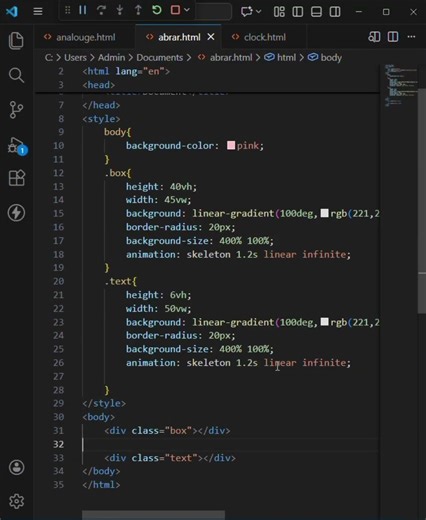Click the sticky html lang line
The image size is (426, 520).
pos(126,71)
